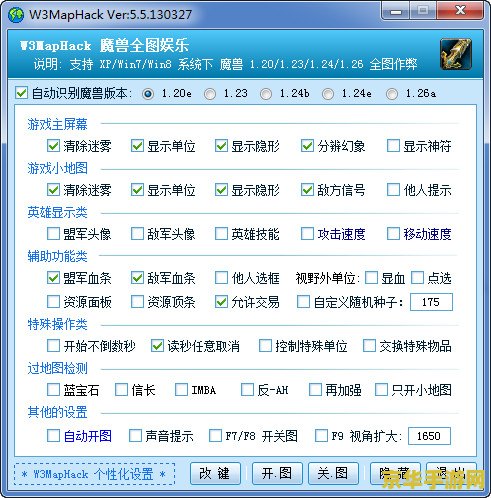Close the W3MapHack window
Image resolution: width=491 pixels, height=498 pixels.
point(460,11)
